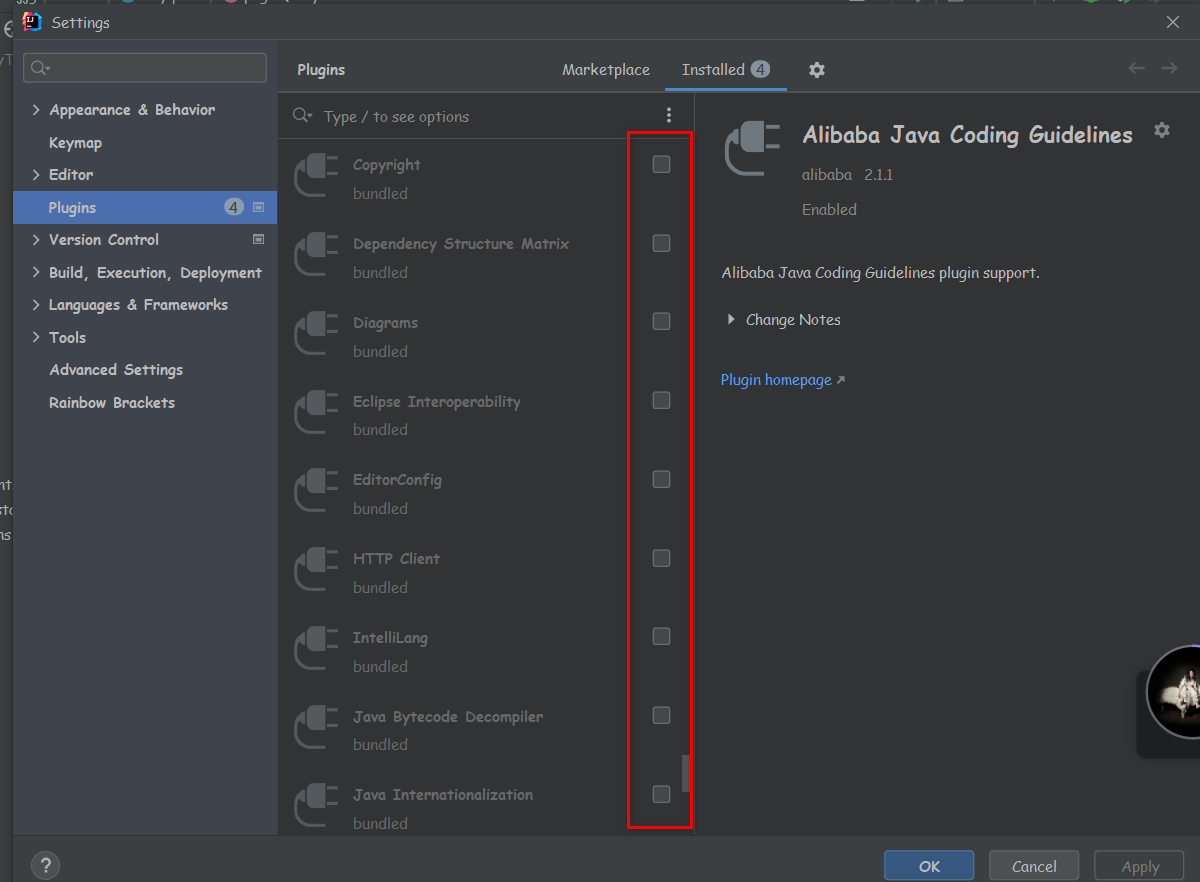Open Advanced Settings page

pyautogui.click(x=116, y=370)
